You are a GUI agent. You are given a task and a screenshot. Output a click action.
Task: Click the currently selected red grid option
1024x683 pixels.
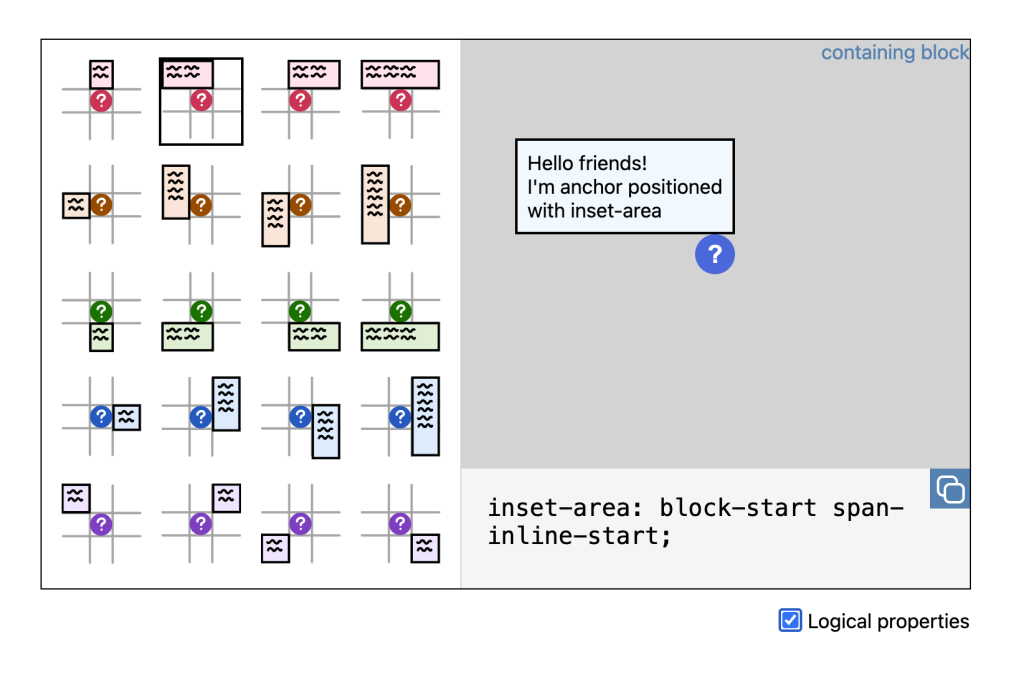tap(201, 99)
